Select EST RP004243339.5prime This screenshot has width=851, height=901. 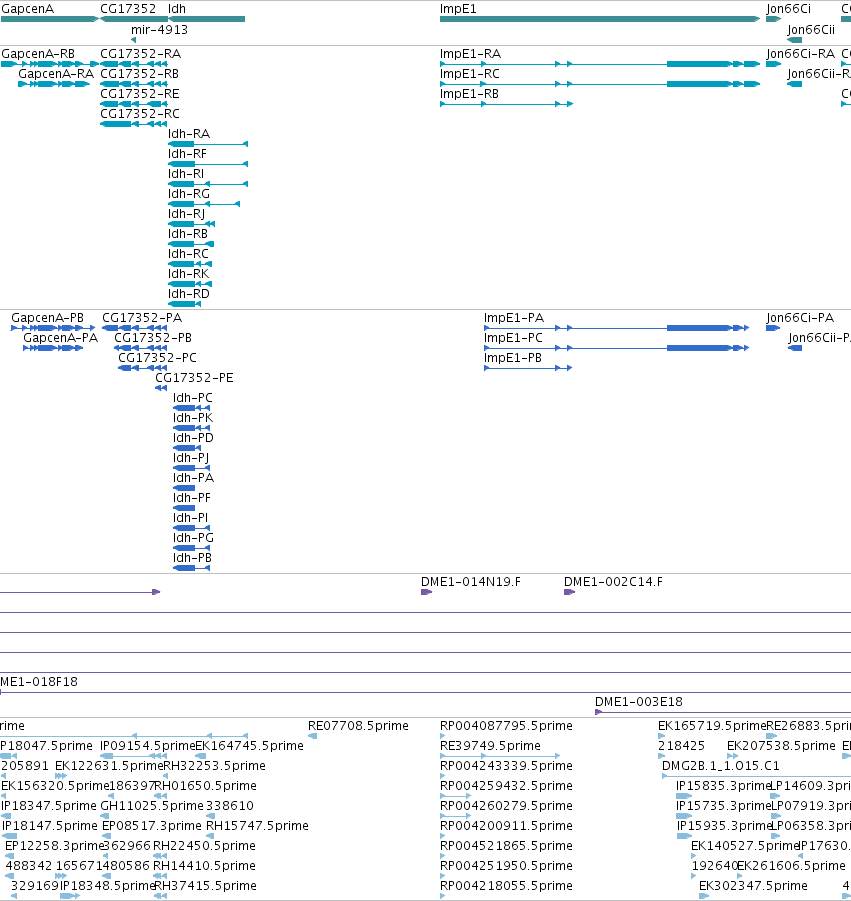442,776
